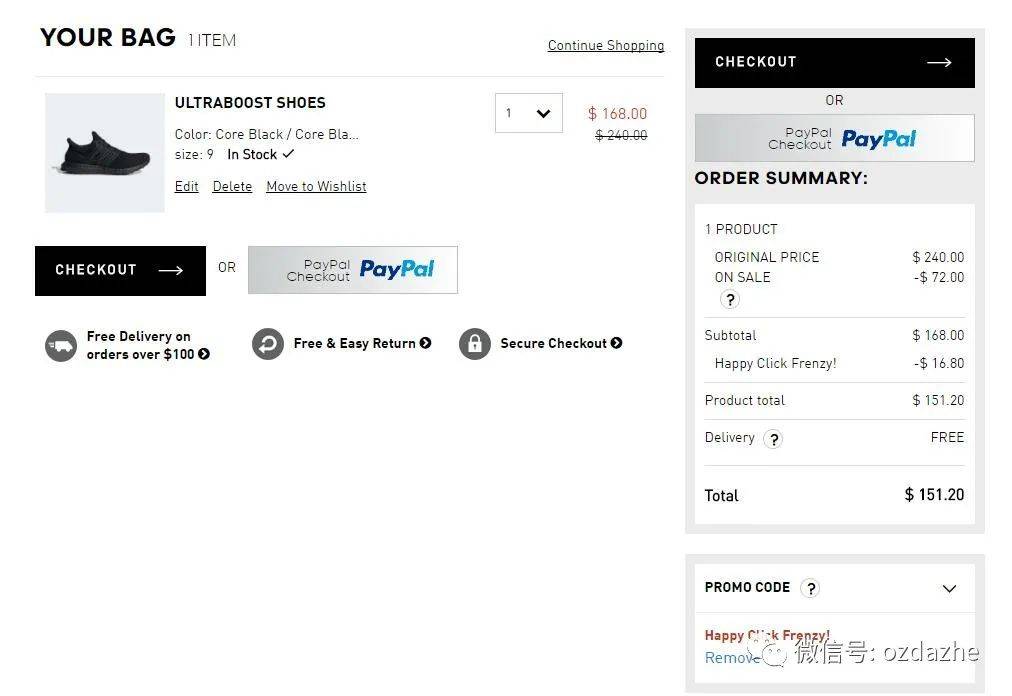
Task: Open Free Delivery on orders over $100 info
Action: (148, 345)
